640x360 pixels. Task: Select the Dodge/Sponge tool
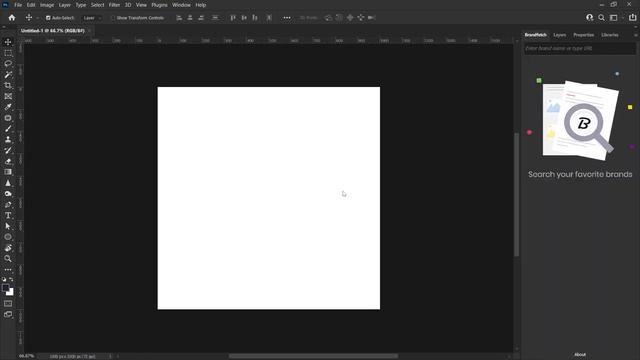(8, 193)
